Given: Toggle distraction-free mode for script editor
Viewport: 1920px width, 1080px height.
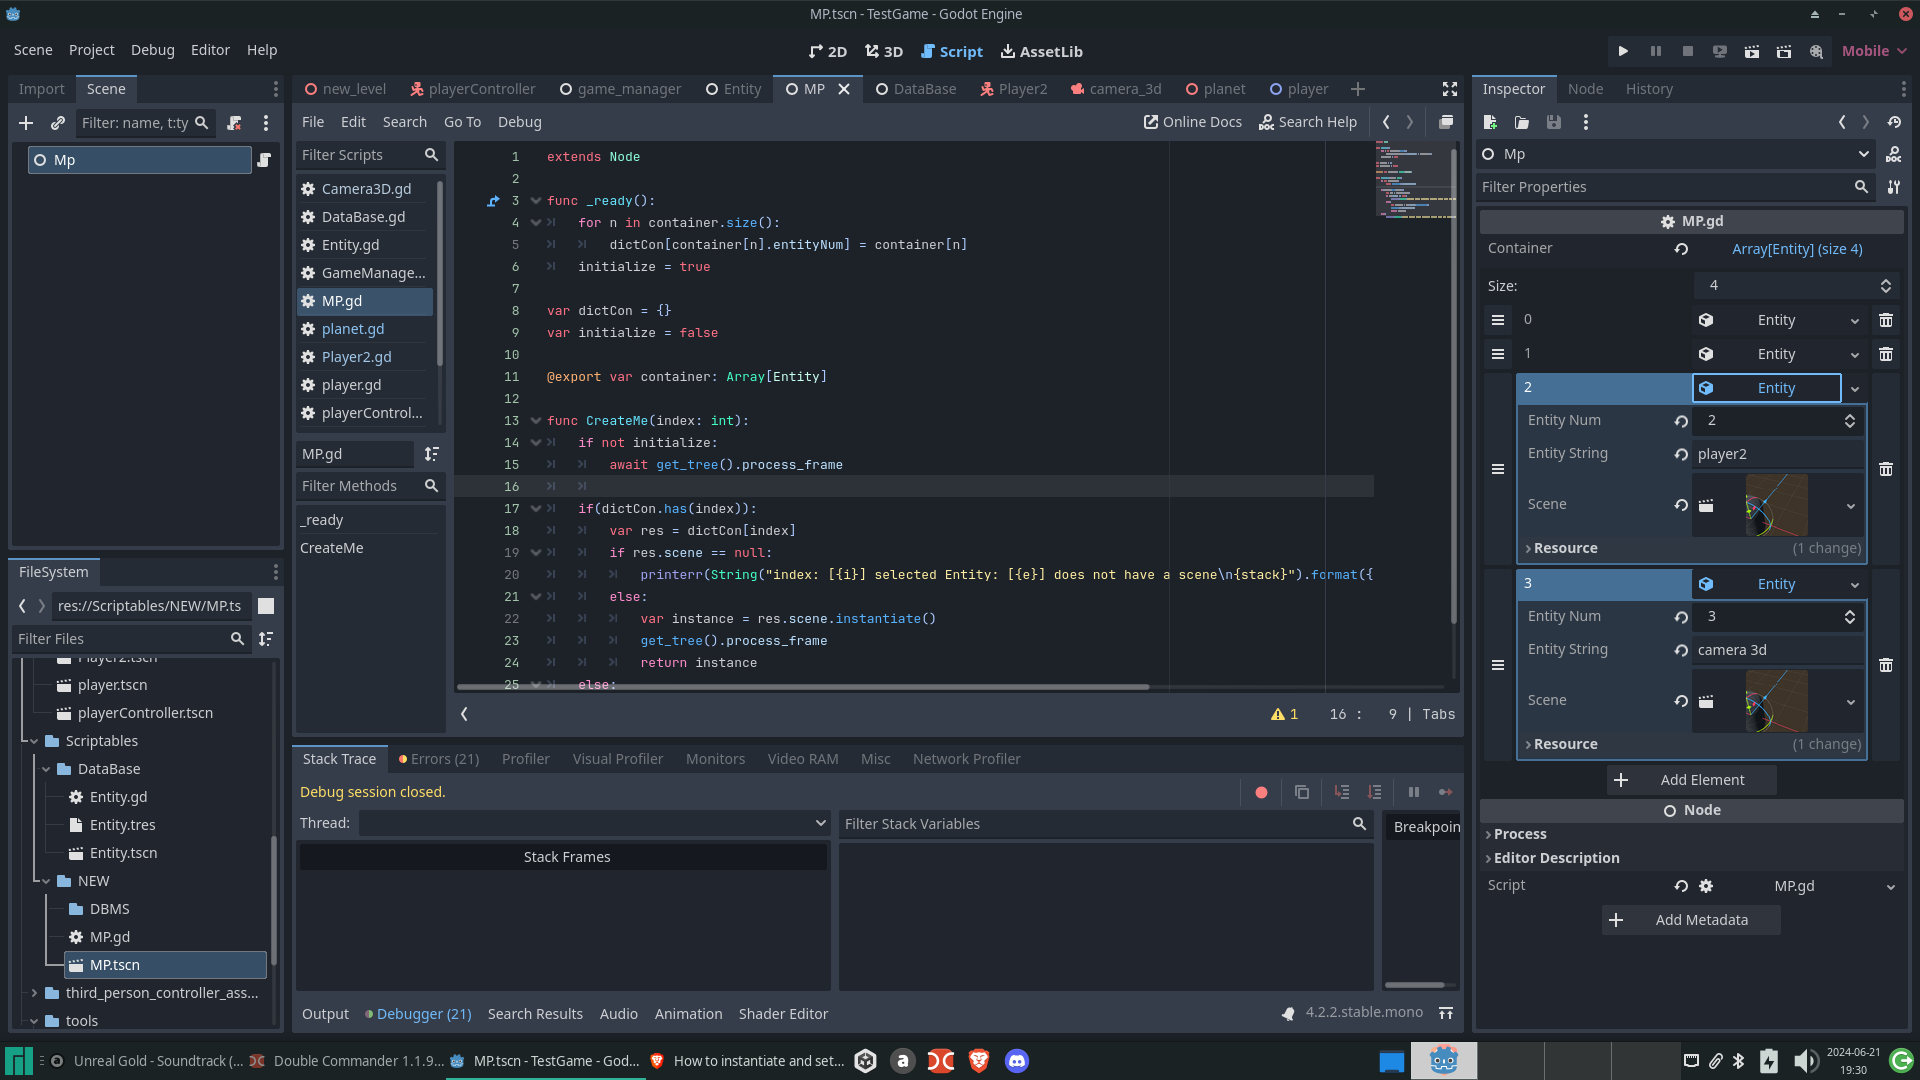Looking at the screenshot, I should point(1449,89).
